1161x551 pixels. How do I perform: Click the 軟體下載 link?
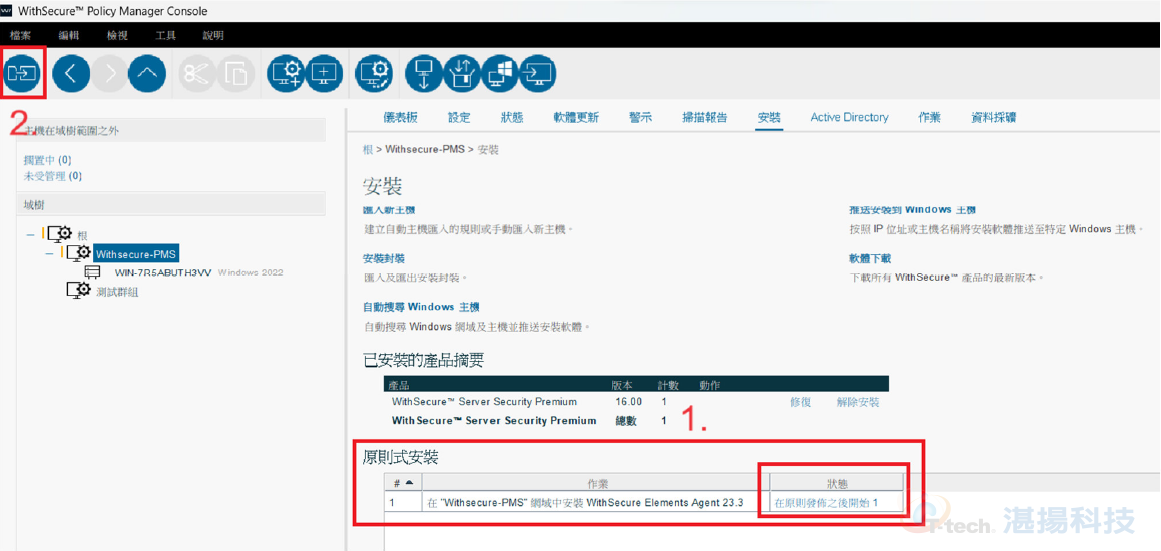[x=870, y=258]
